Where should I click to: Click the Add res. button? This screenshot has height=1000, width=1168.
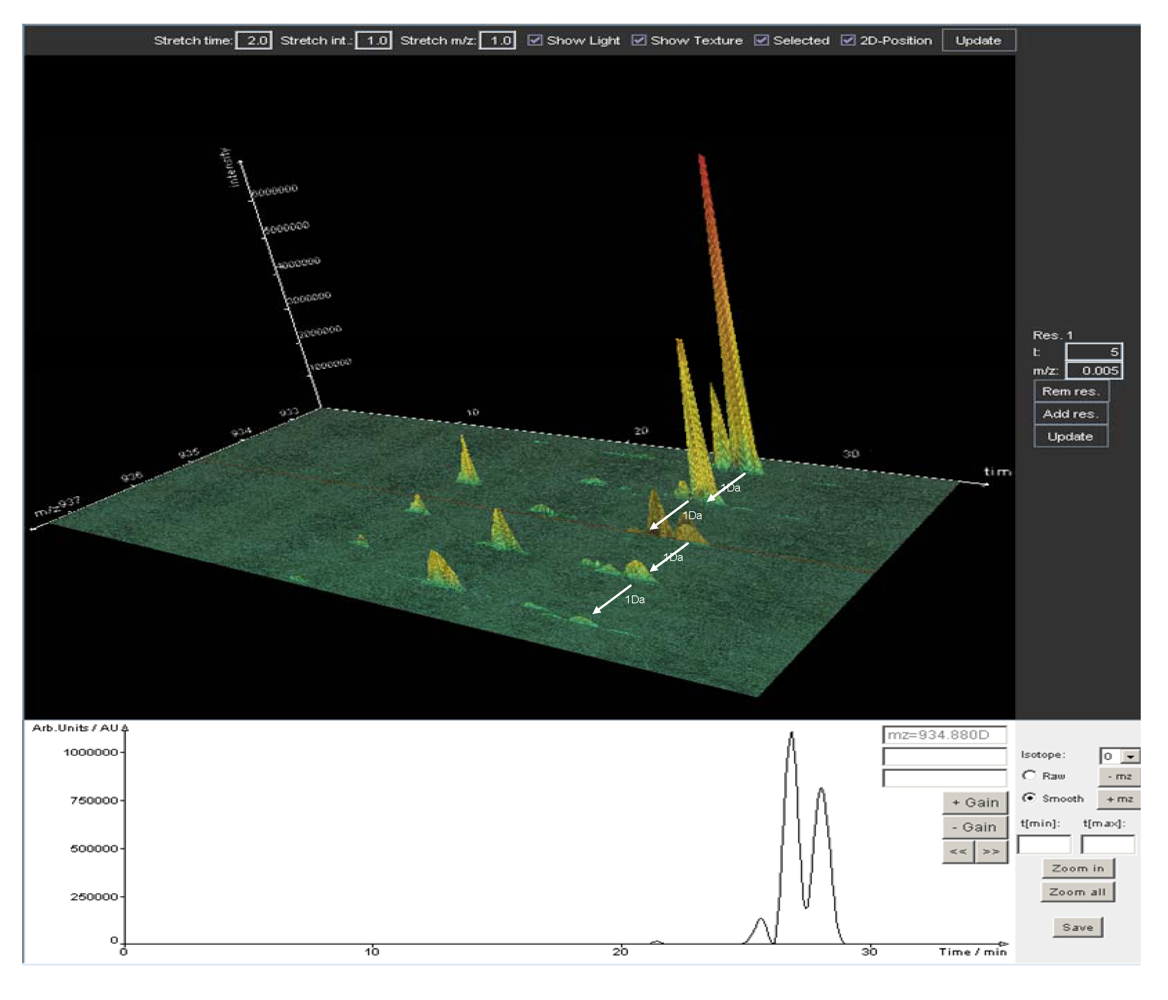coord(1070,414)
